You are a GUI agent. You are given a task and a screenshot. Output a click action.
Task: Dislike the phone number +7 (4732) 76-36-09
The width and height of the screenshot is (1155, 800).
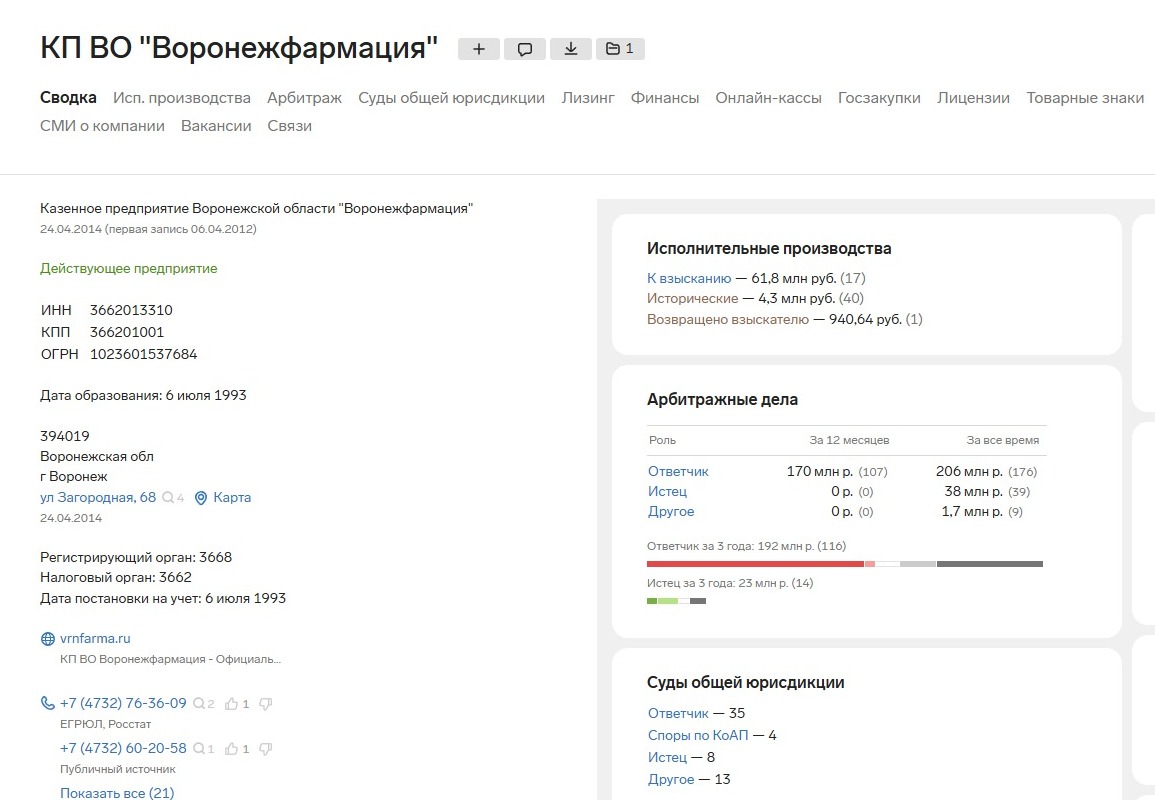[265, 704]
